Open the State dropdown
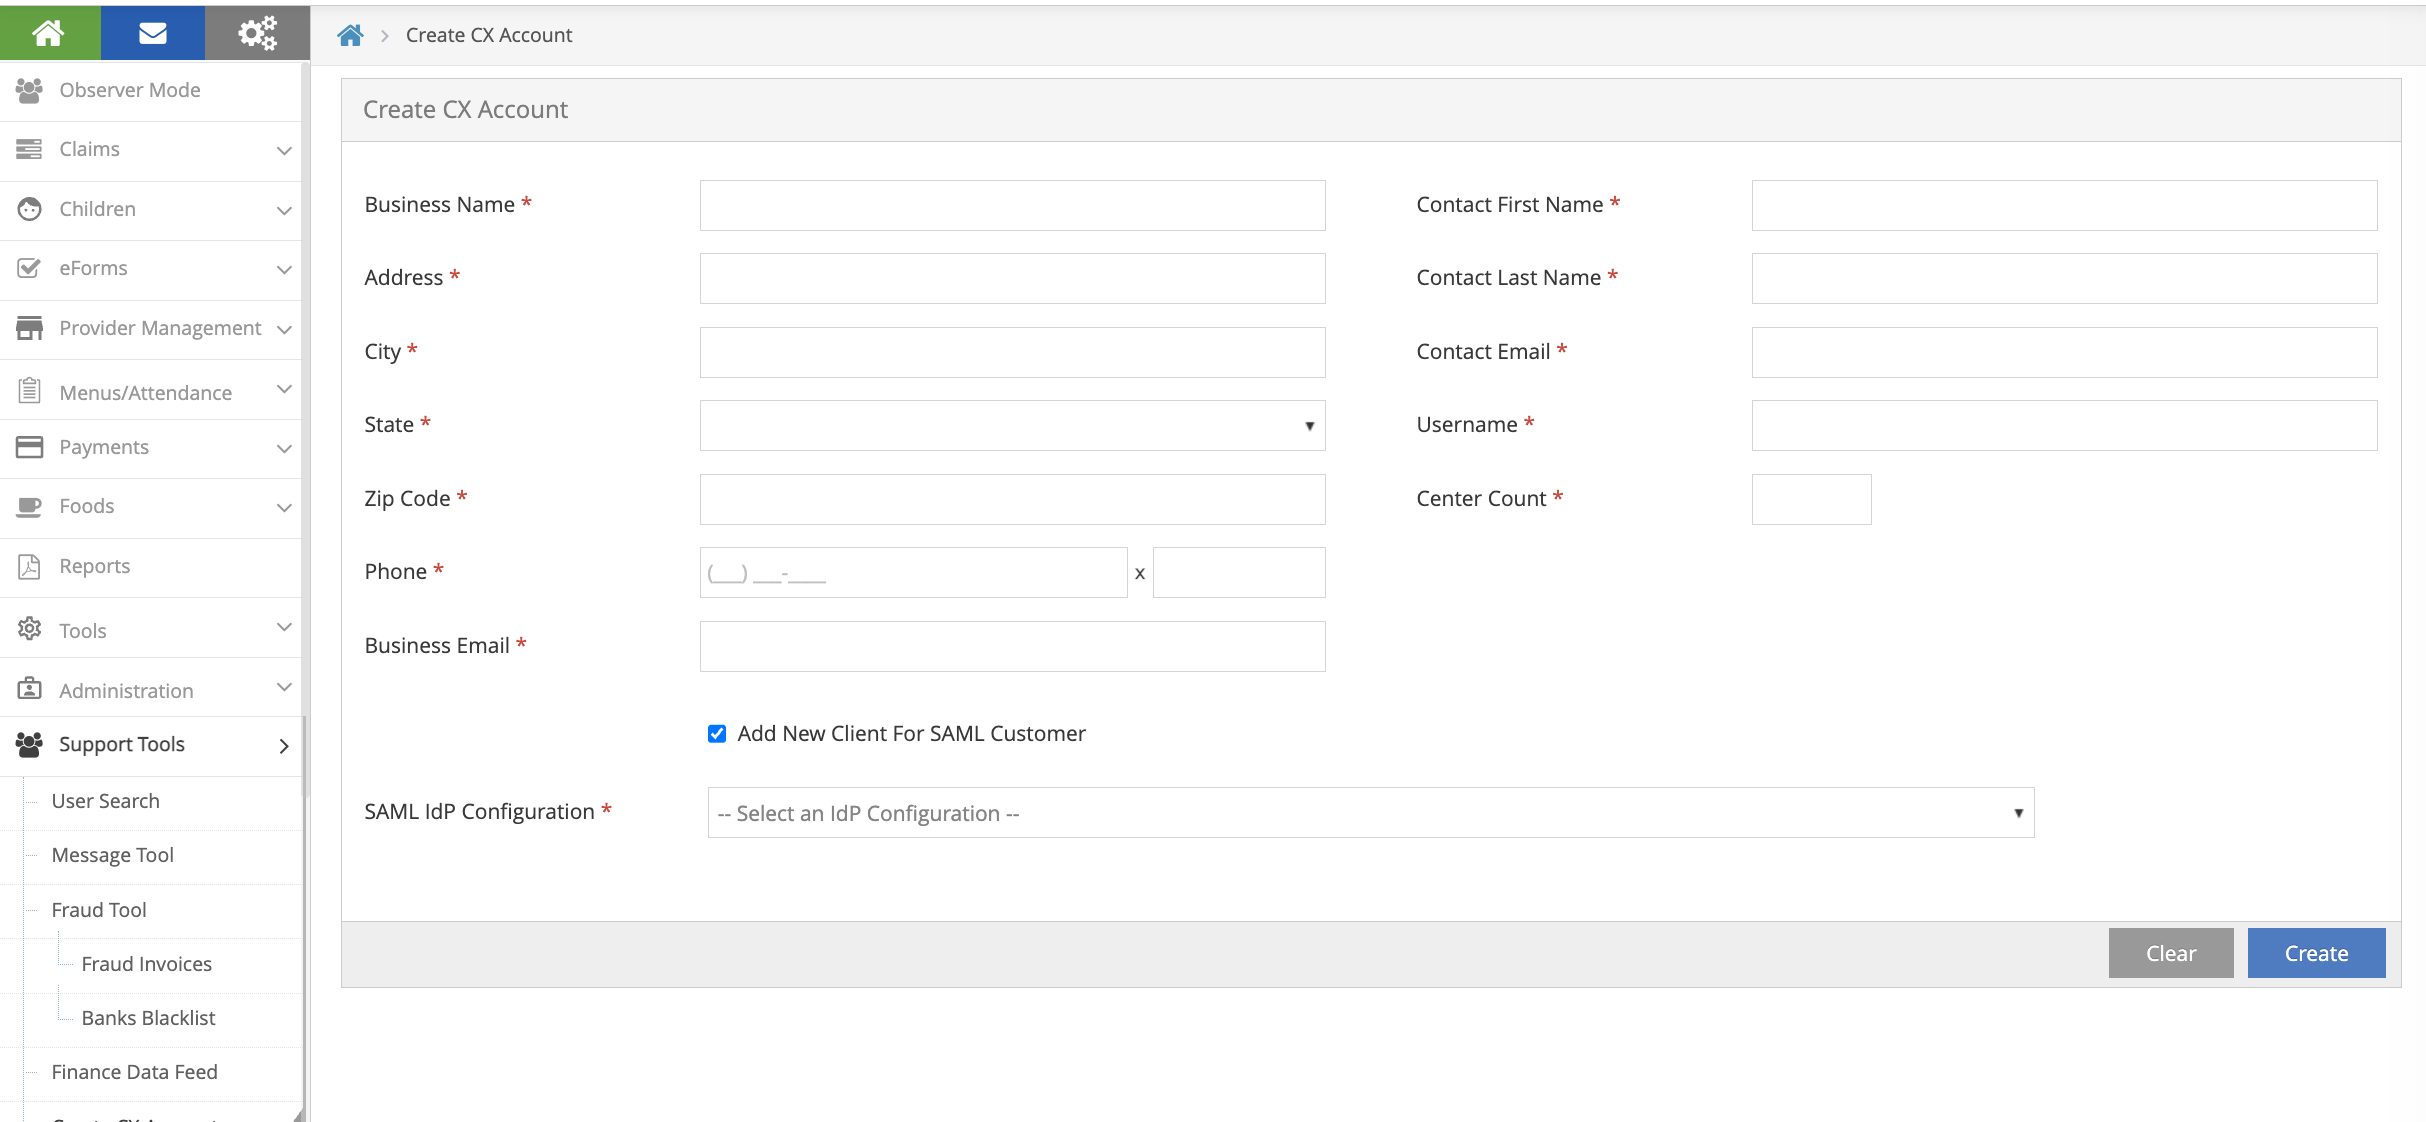2426x1122 pixels. (x=1012, y=425)
